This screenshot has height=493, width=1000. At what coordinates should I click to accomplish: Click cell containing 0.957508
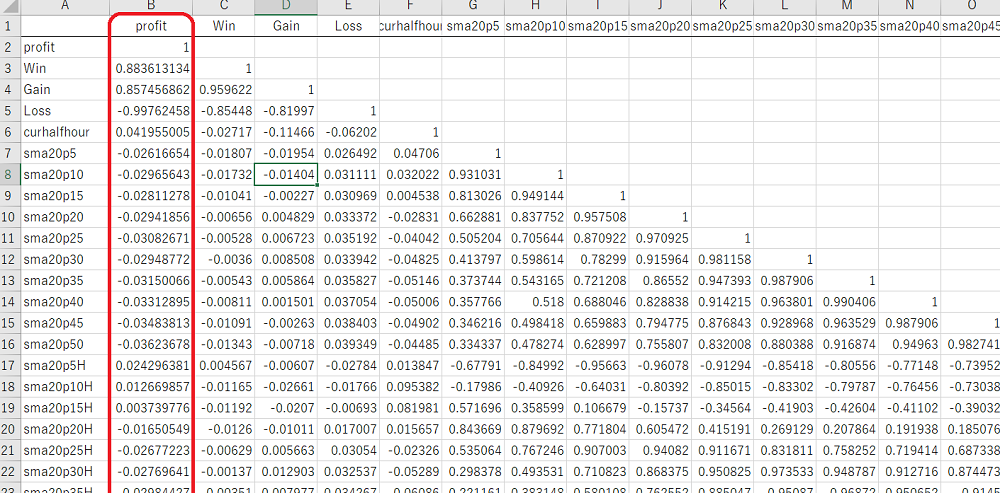coord(598,217)
